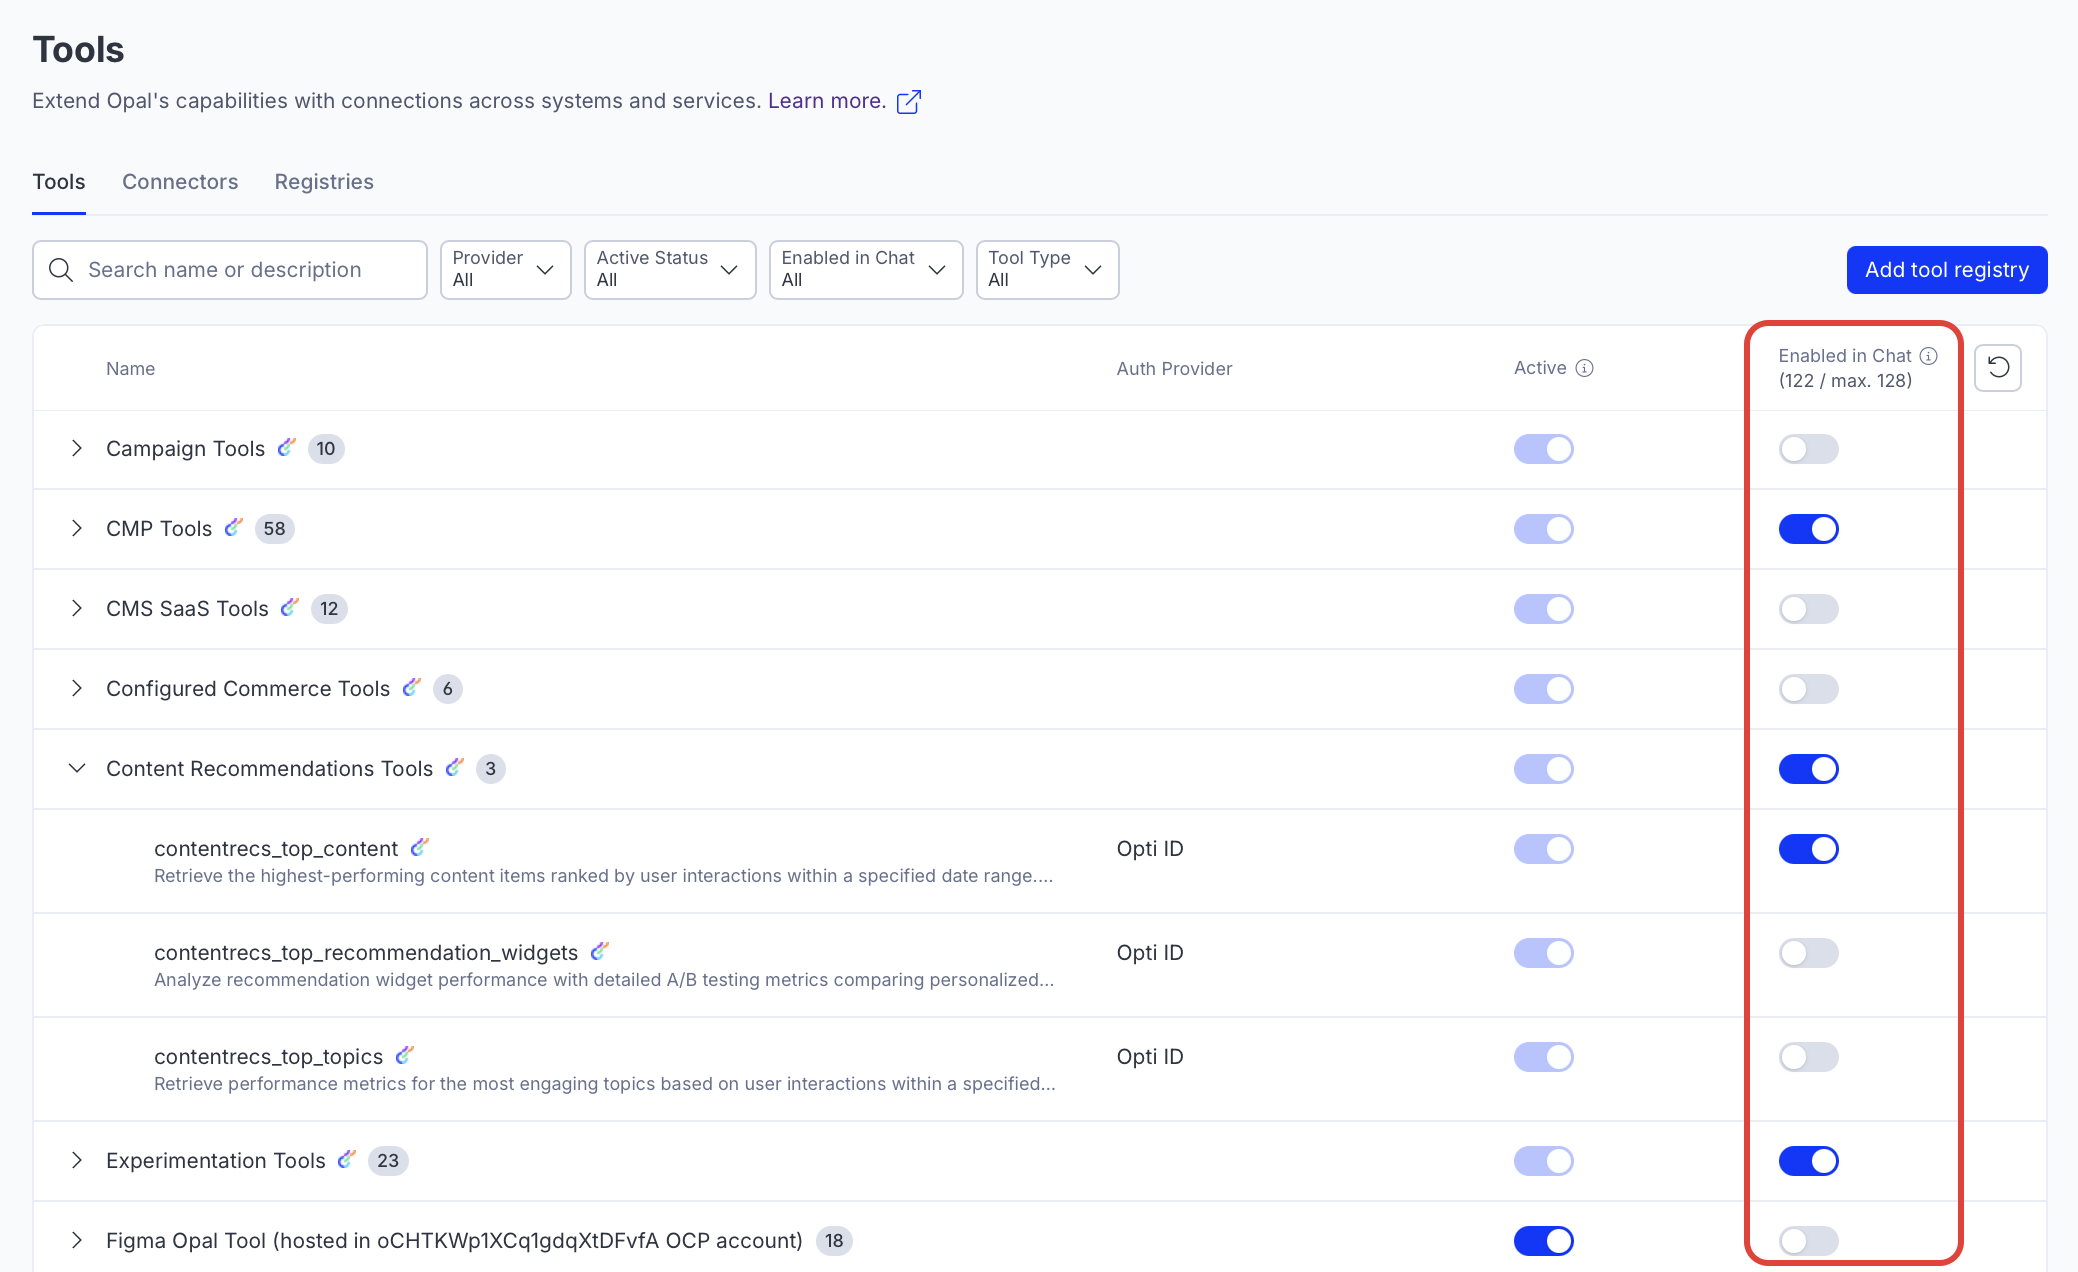Click the magnifier icon in search box
This screenshot has height=1272, width=2078.
61,270
